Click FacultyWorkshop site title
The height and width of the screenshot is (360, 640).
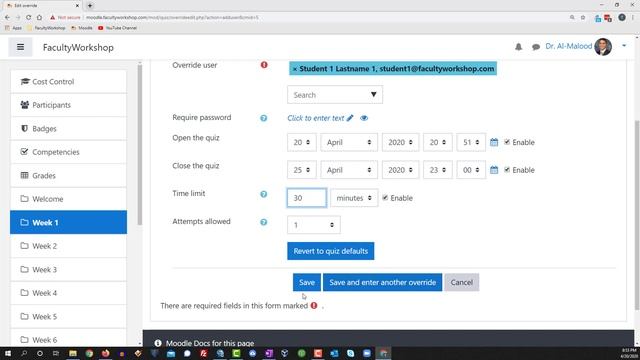pyautogui.click(x=78, y=47)
